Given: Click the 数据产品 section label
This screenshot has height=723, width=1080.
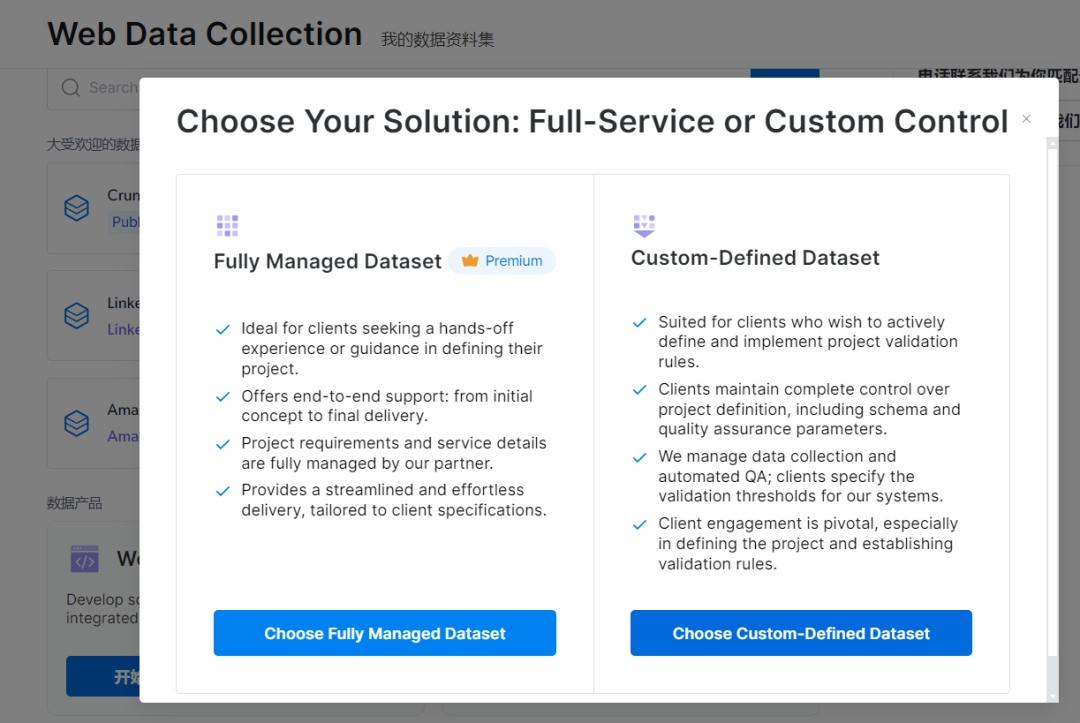Looking at the screenshot, I should click(x=74, y=503).
